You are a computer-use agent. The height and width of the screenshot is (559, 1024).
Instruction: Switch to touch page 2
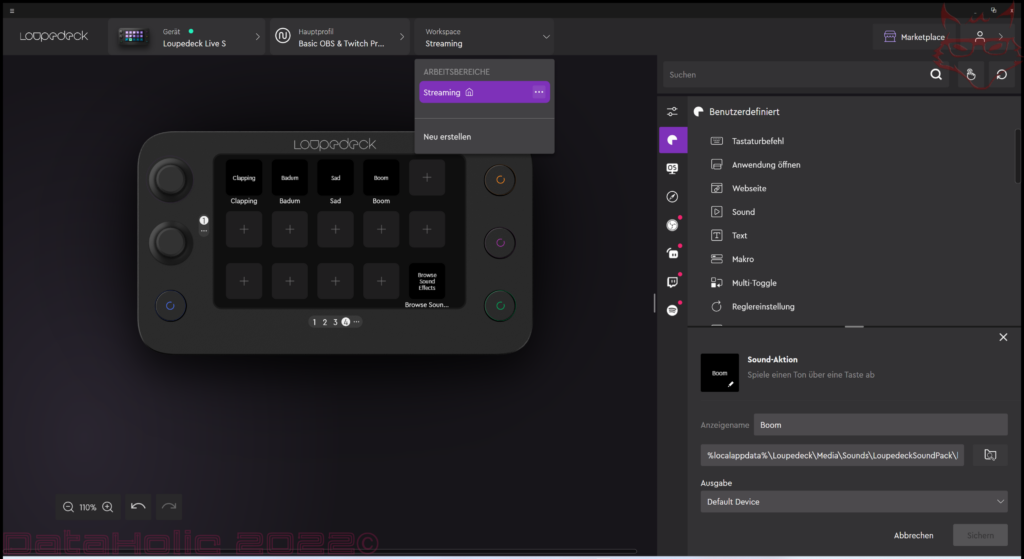[325, 322]
